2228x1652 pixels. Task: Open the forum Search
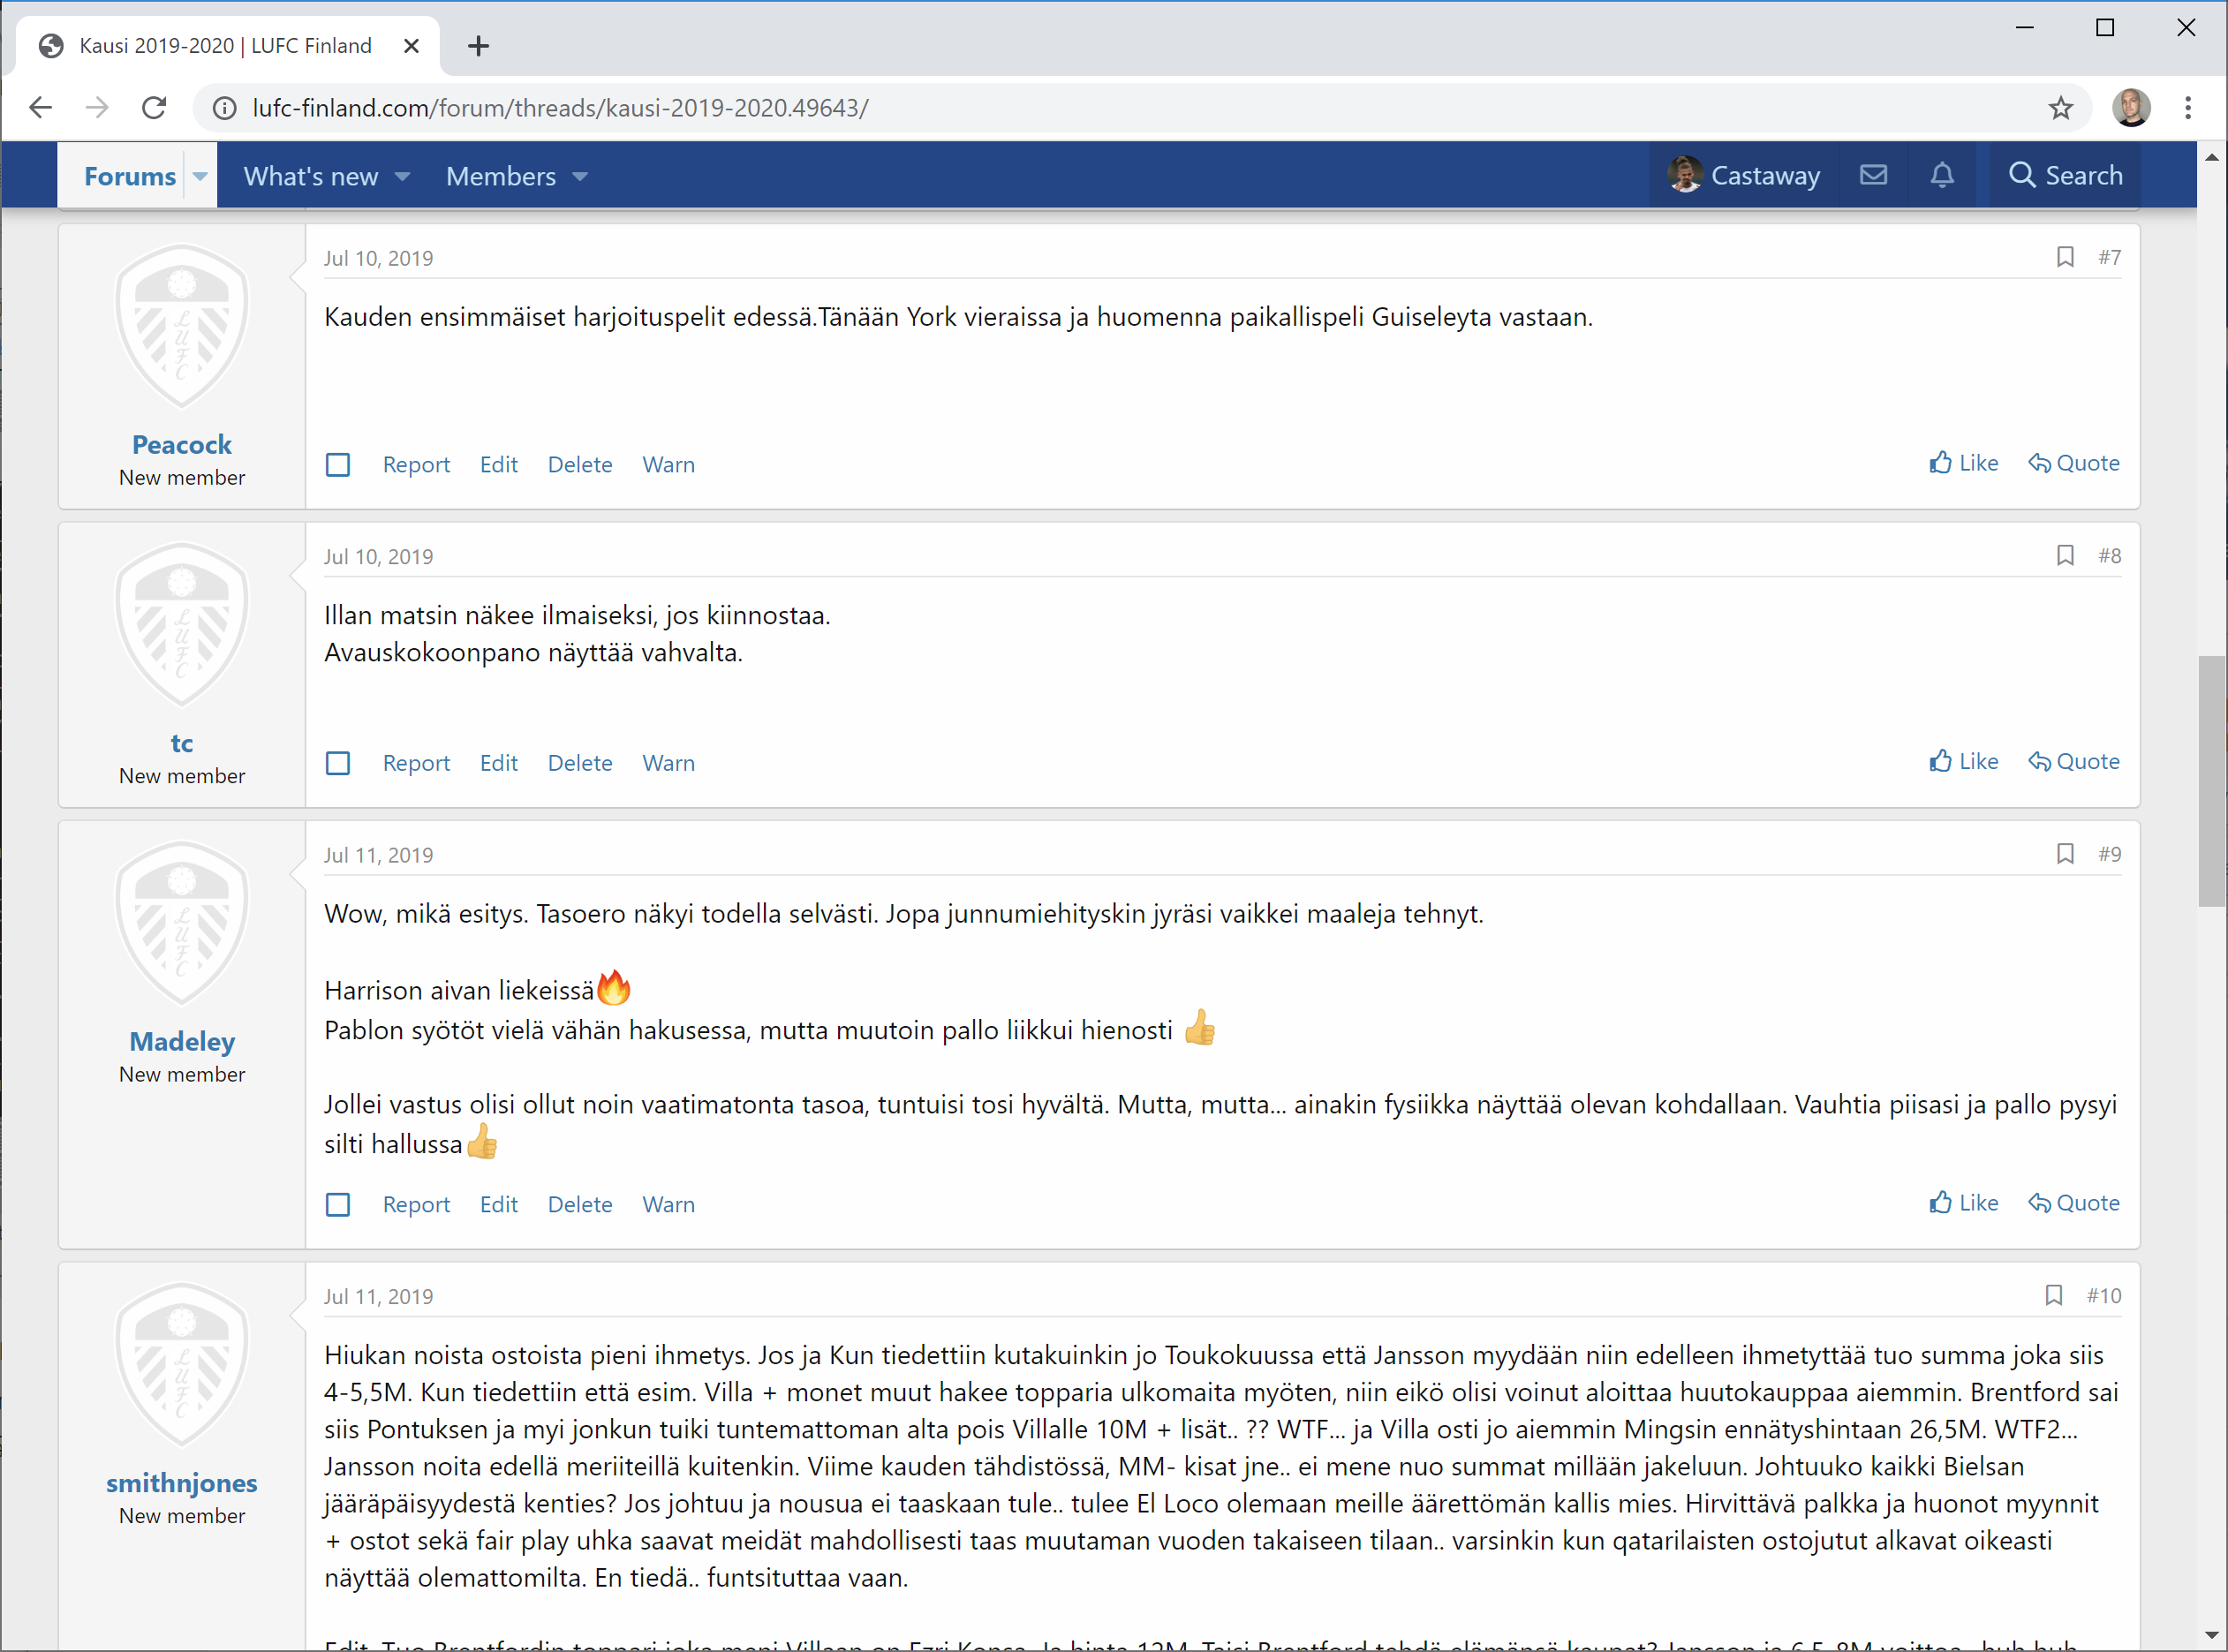[x=2065, y=175]
